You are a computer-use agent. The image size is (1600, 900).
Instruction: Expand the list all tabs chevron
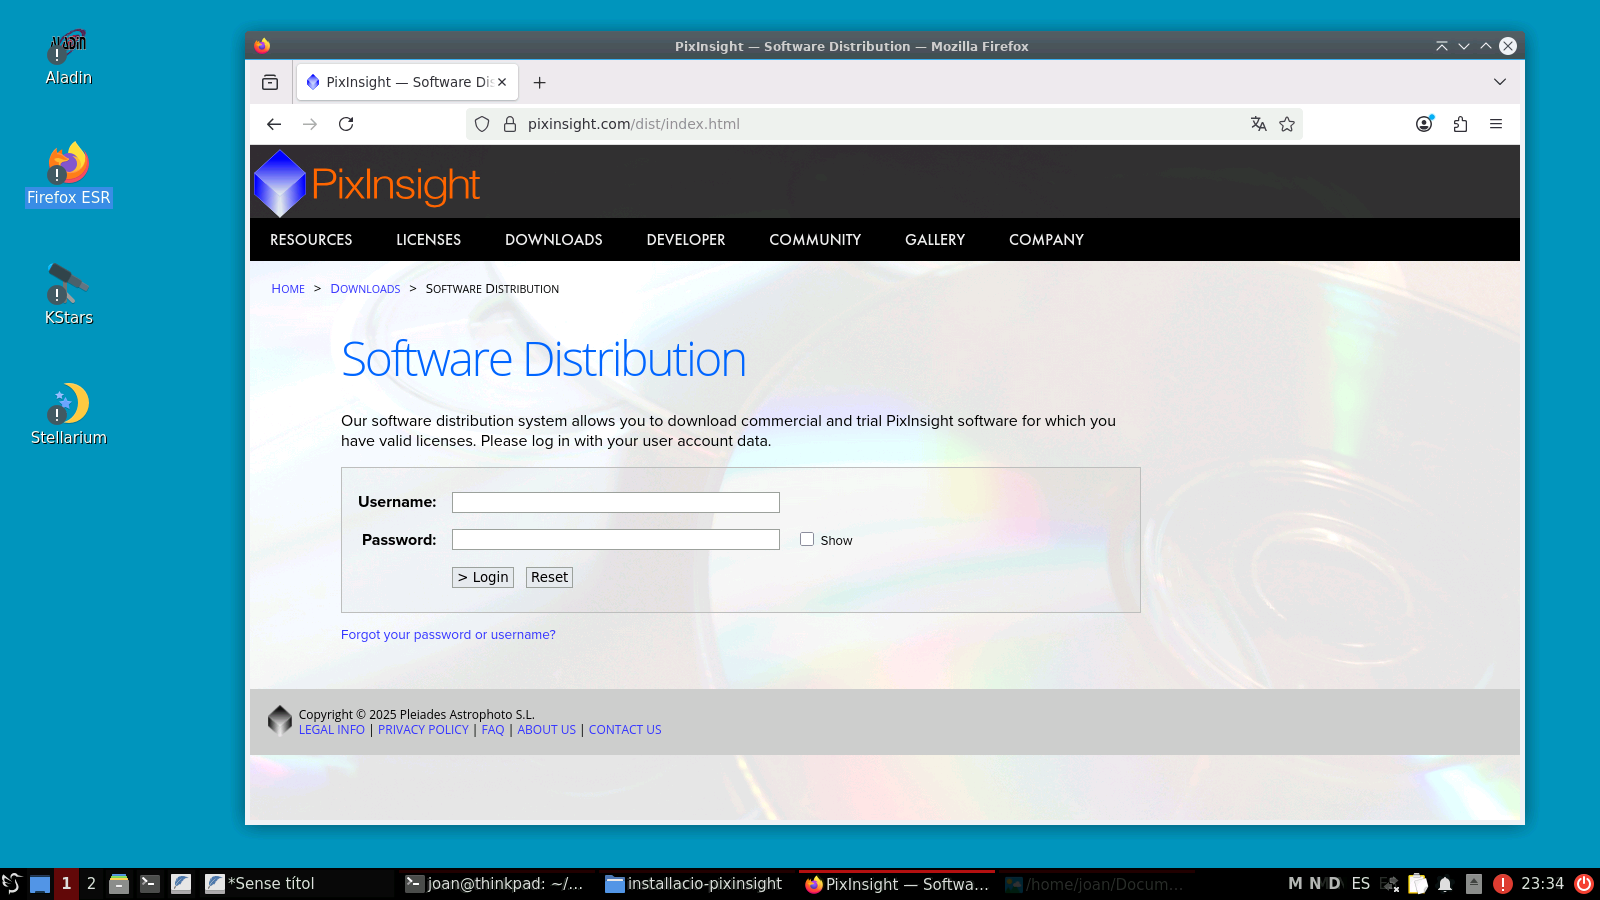click(x=1499, y=82)
